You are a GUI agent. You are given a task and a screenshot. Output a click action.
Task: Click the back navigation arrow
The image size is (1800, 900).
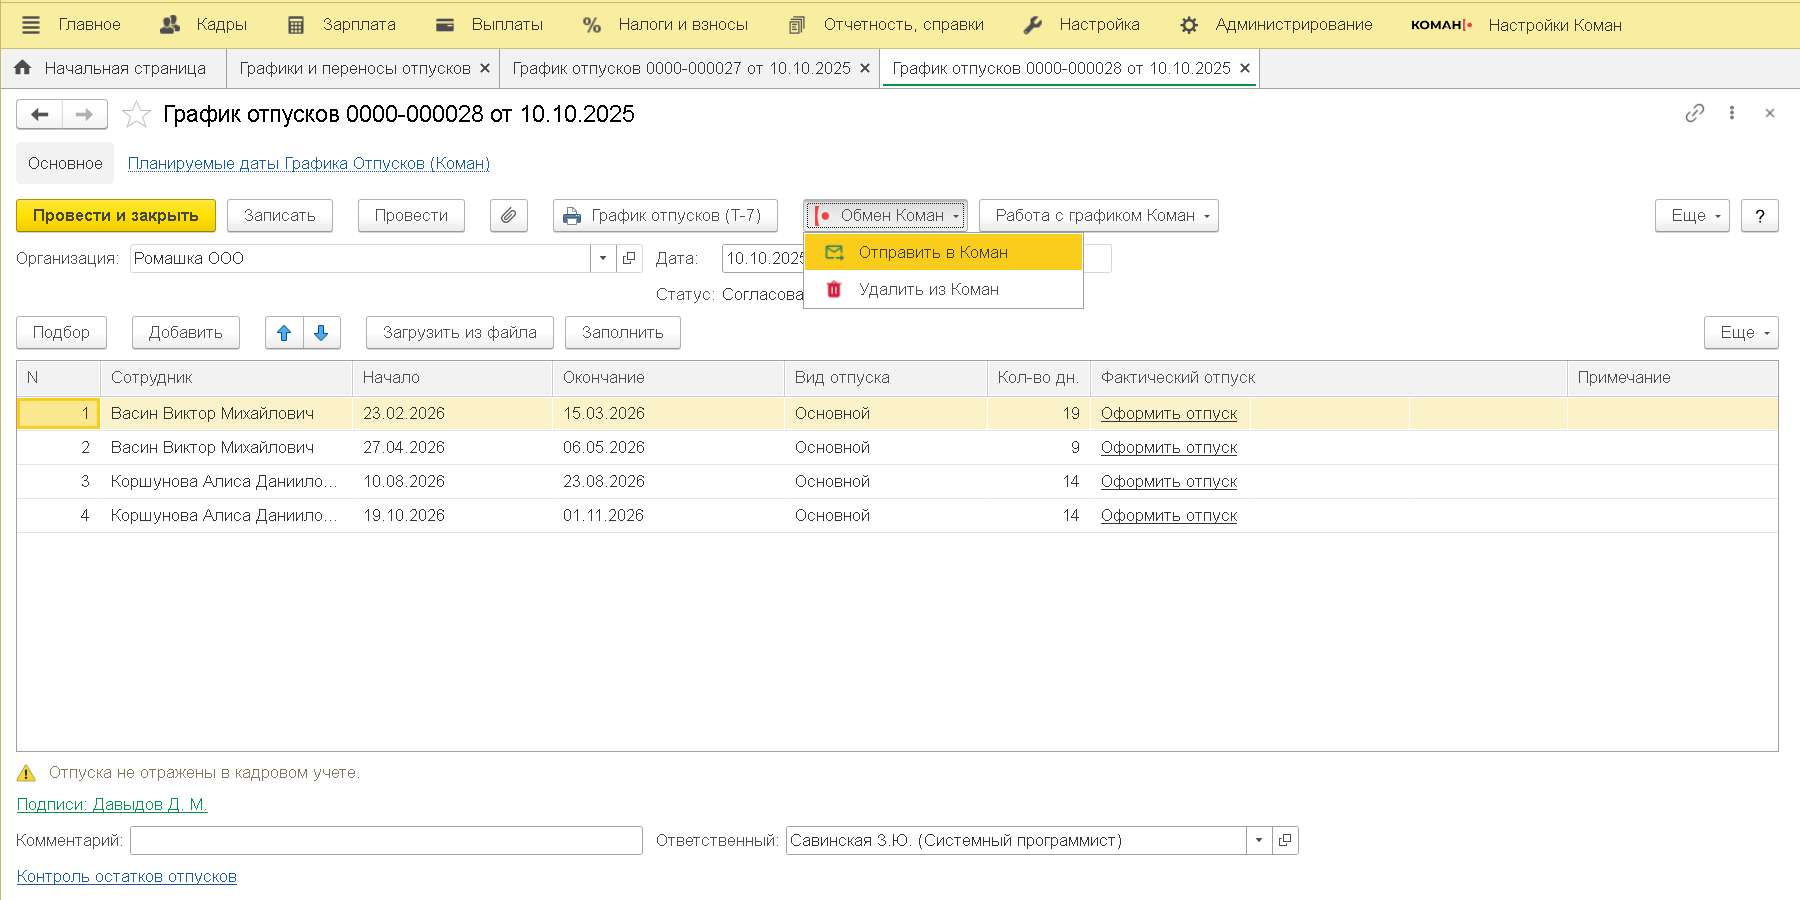(x=40, y=115)
